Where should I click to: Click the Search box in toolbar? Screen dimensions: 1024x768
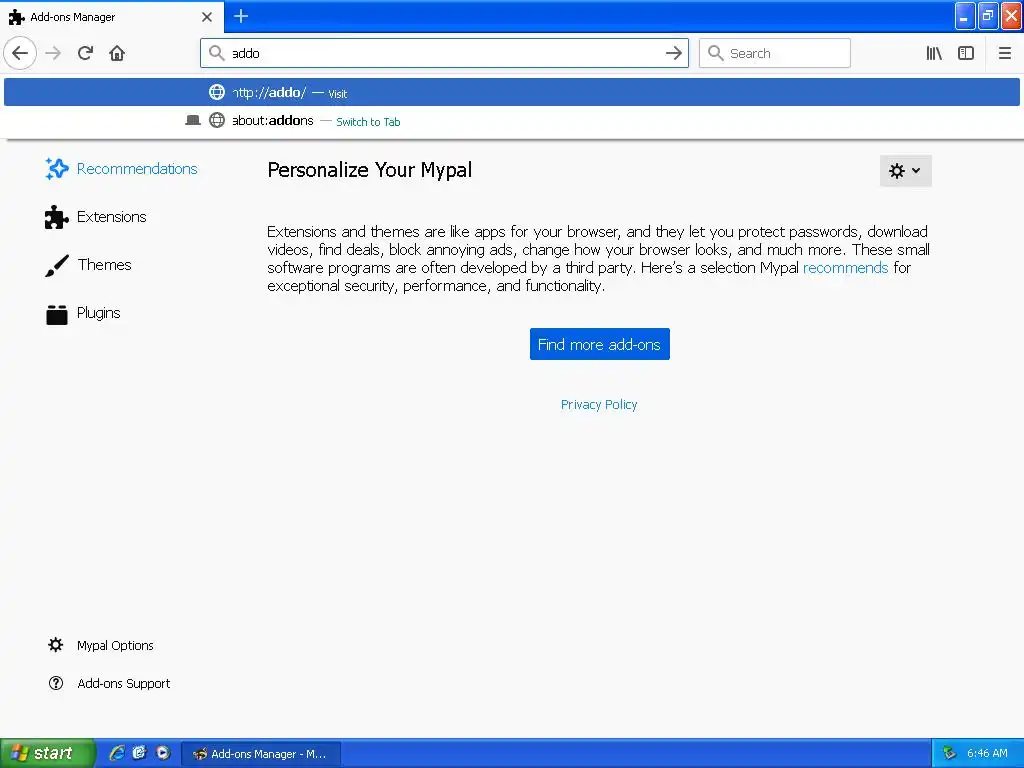click(x=775, y=53)
